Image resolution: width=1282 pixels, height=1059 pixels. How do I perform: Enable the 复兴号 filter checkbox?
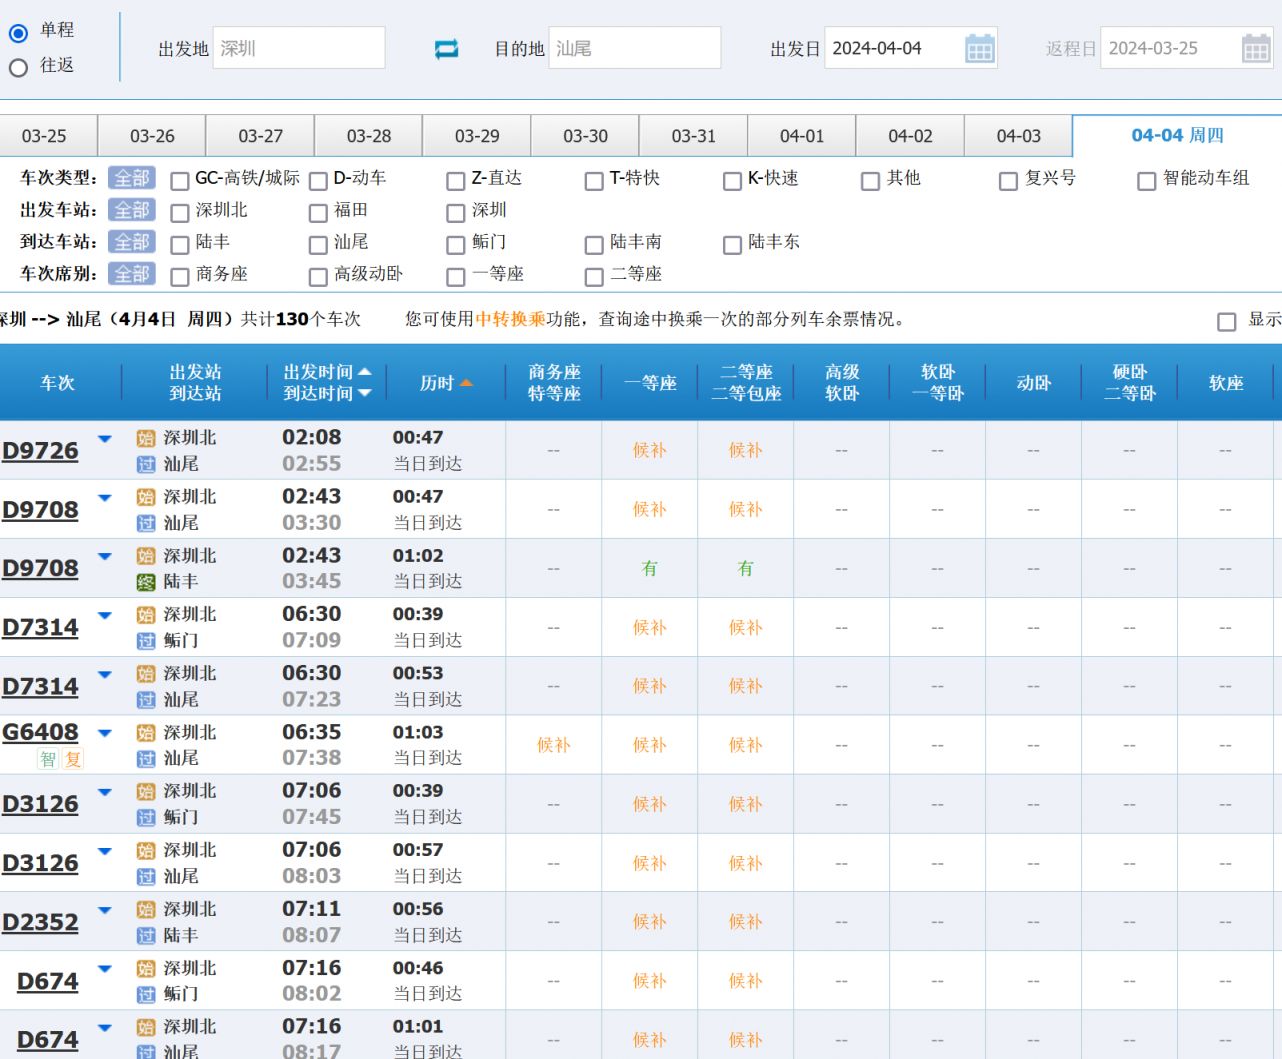(1008, 181)
